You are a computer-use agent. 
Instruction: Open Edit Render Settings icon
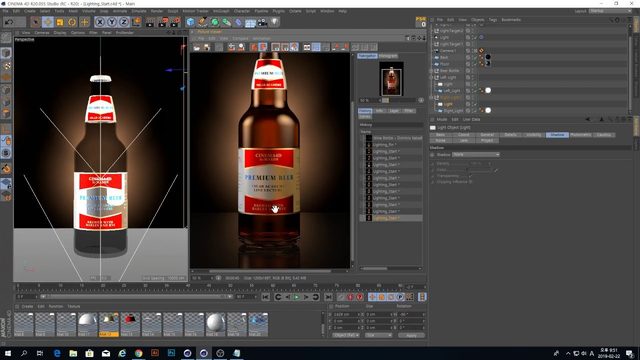[x=176, y=22]
